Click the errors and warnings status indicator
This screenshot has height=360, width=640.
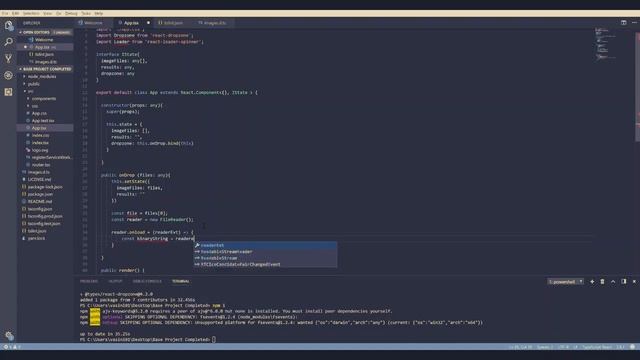pos(12,347)
